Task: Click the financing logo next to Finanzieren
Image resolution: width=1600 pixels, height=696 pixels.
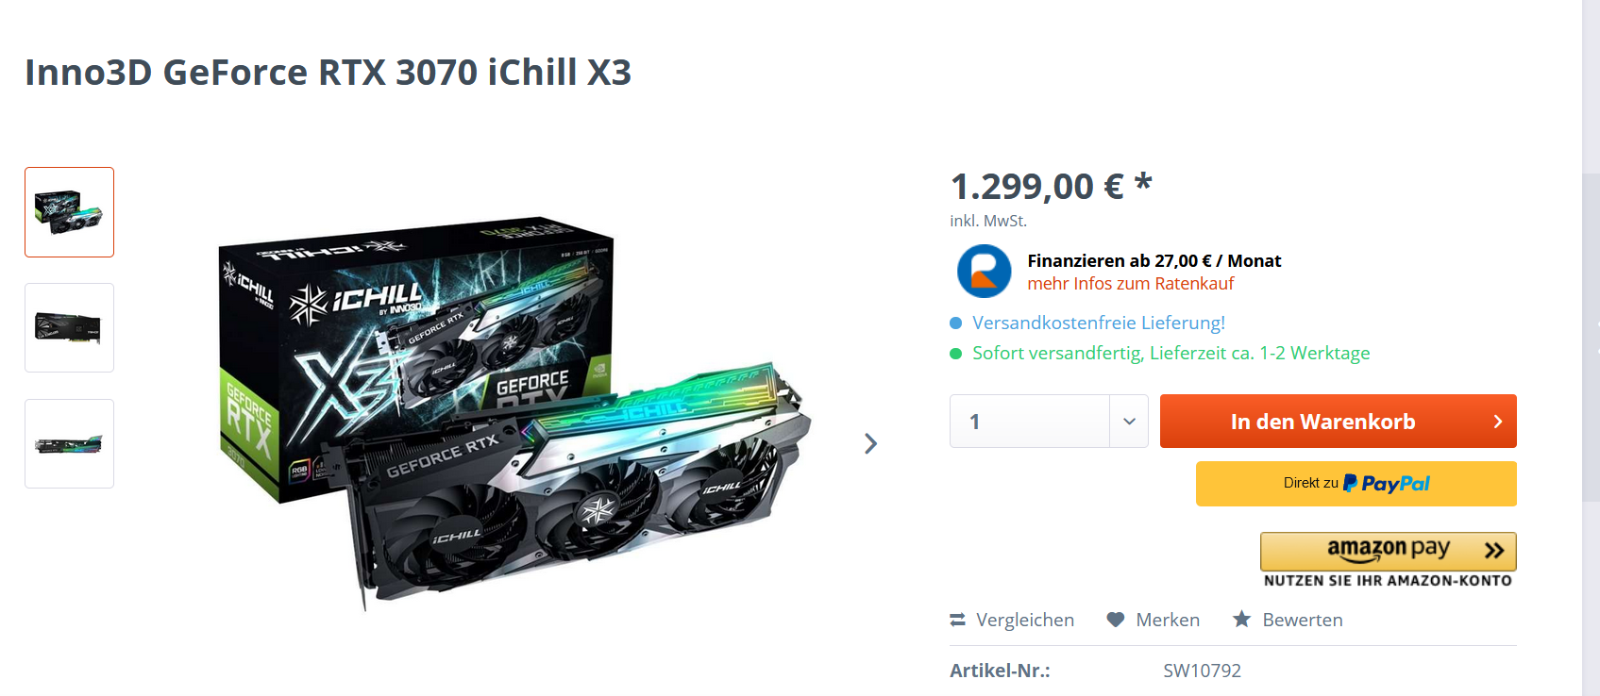Action: point(984,271)
